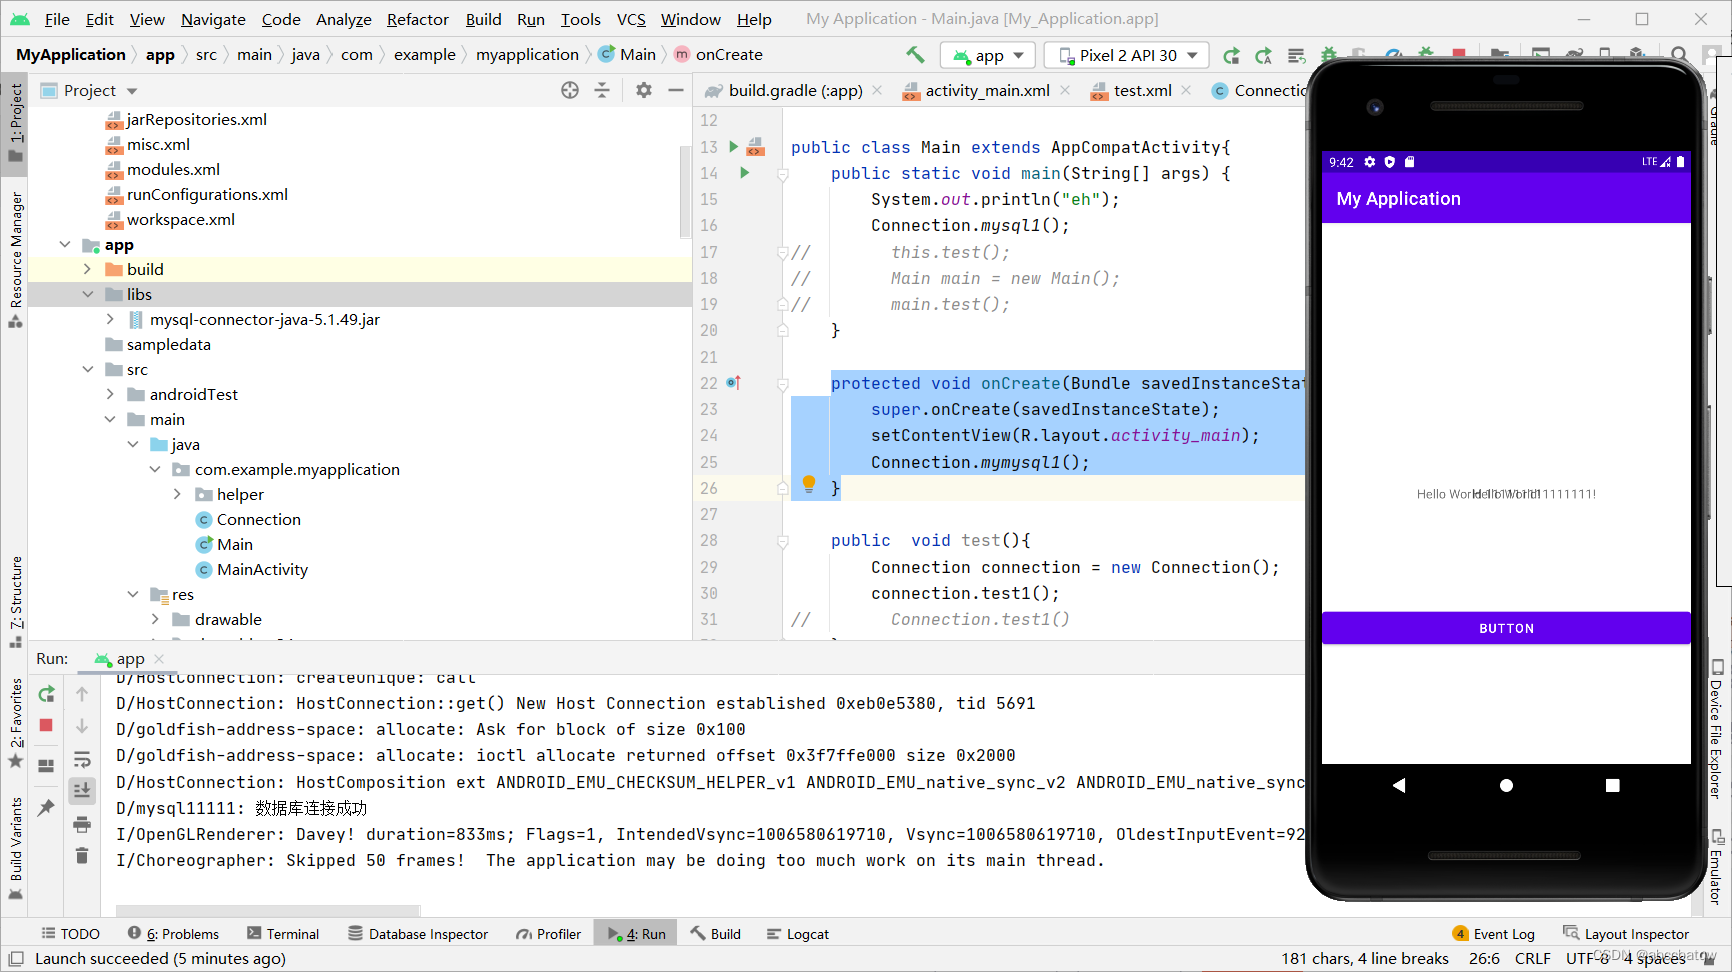Collapse the libs folder

[87, 295]
